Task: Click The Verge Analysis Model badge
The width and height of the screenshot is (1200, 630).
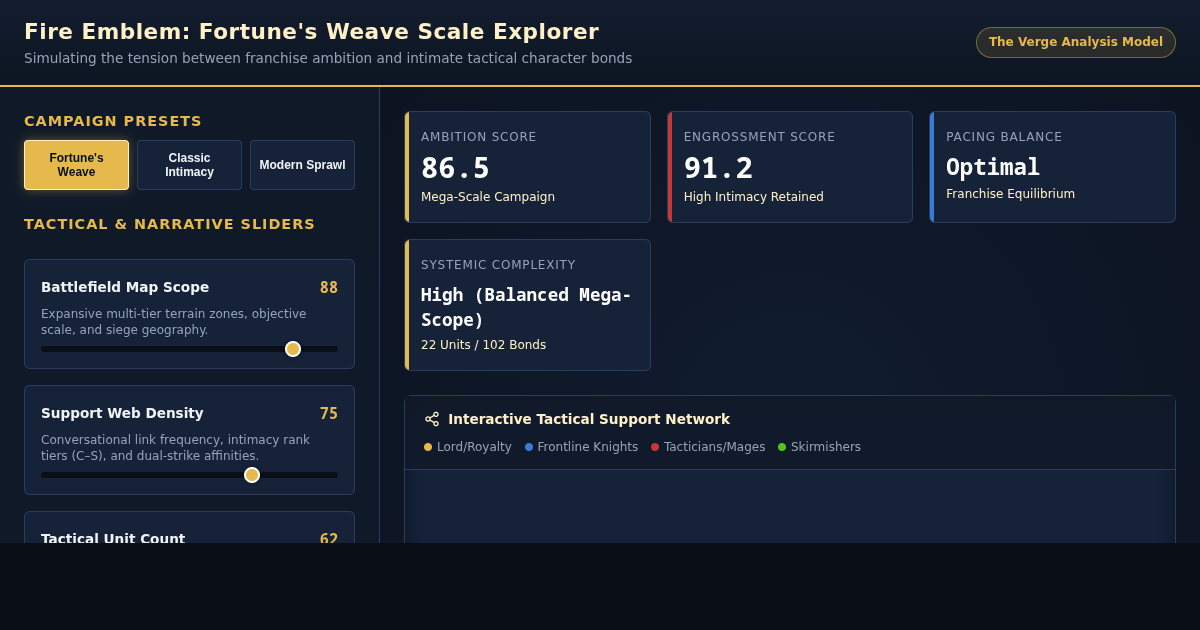Action: 1075,42
